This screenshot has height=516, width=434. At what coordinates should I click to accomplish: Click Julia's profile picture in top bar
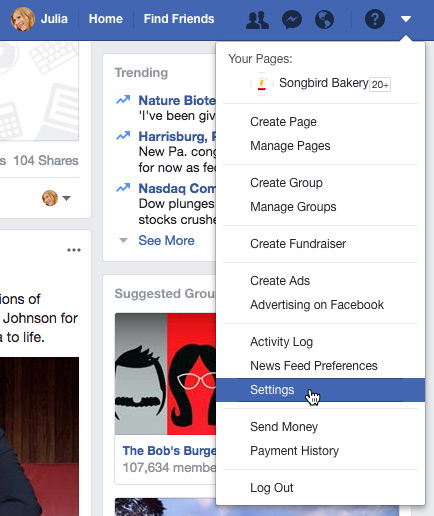[23, 19]
